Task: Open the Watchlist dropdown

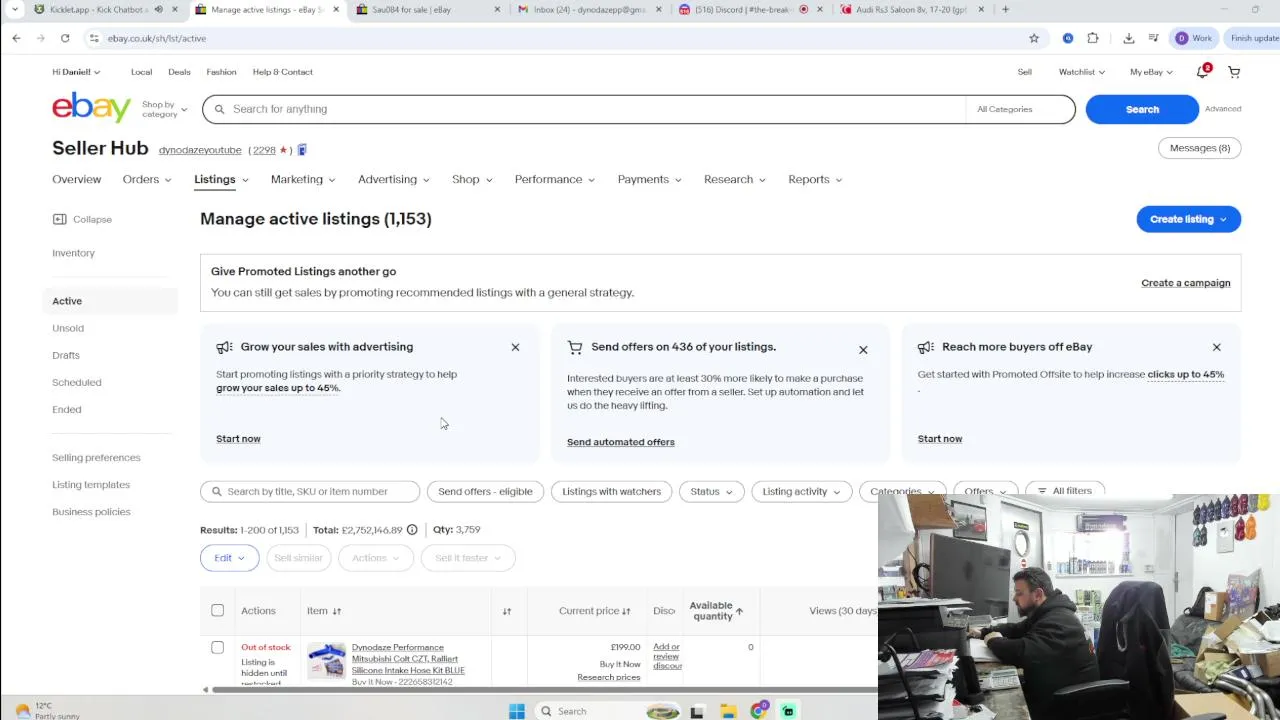Action: (x=1082, y=72)
